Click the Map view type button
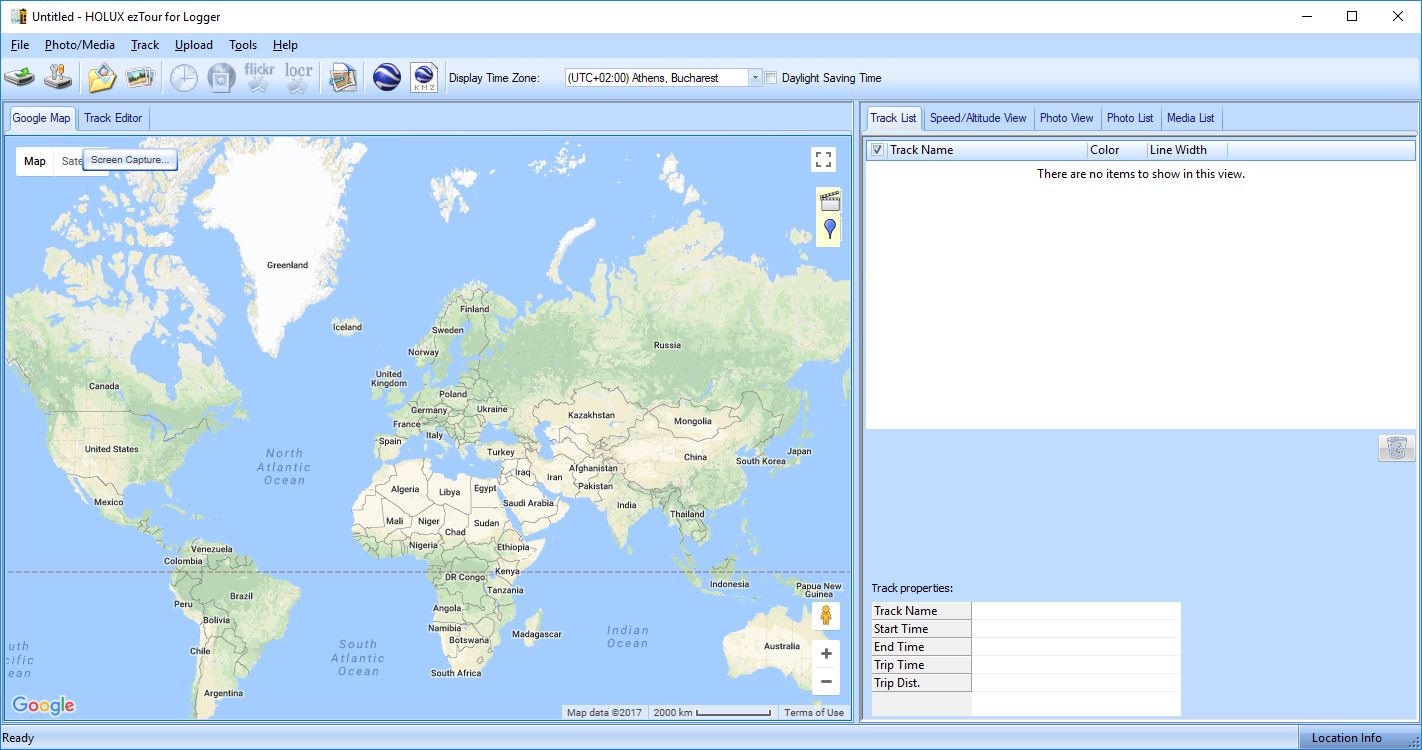This screenshot has width=1422, height=750. [x=35, y=161]
